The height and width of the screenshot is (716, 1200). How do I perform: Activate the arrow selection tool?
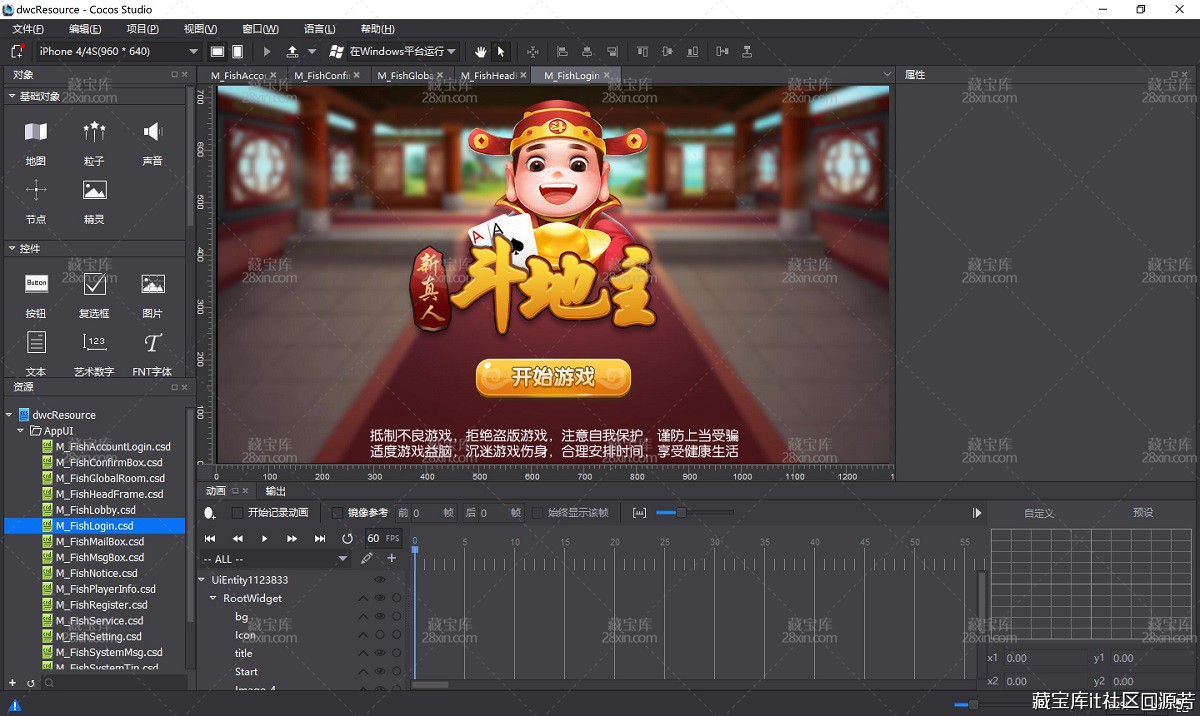[x=501, y=51]
